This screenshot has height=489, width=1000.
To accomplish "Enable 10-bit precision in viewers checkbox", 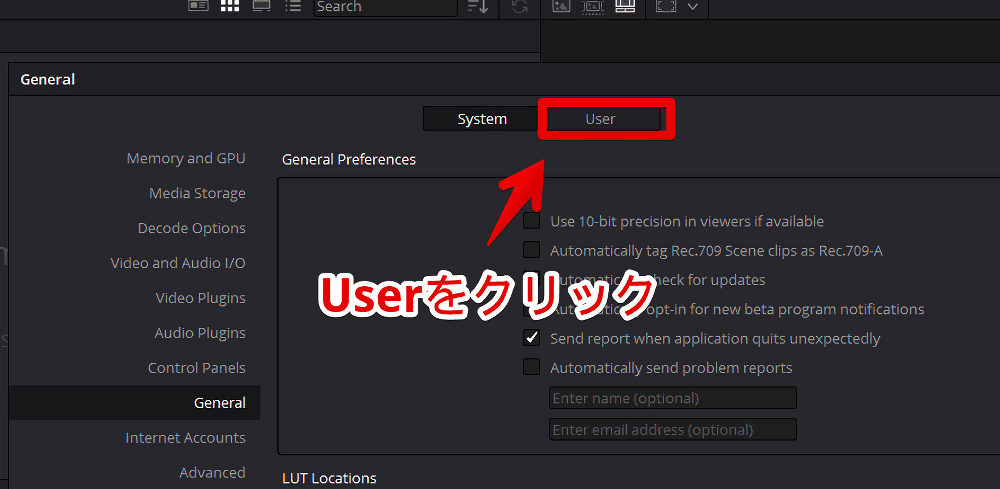I will coord(531,221).
